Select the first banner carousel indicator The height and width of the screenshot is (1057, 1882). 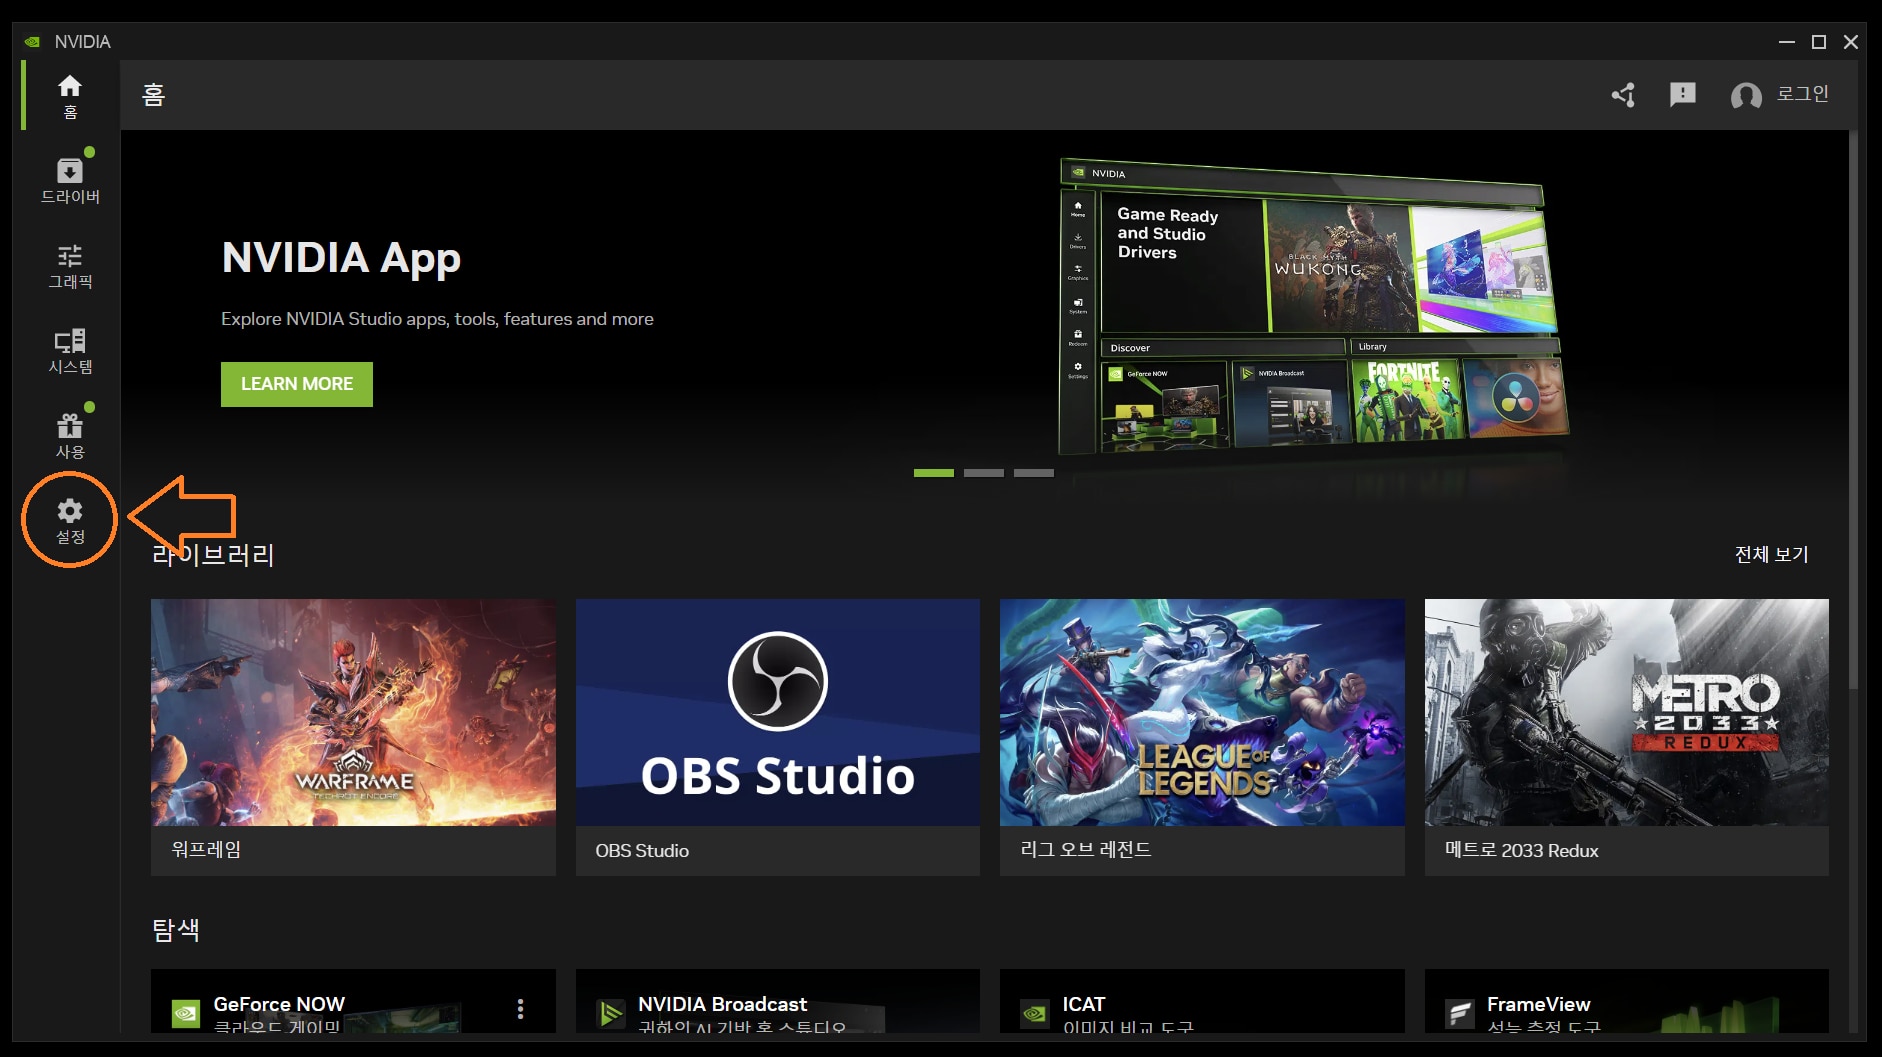tap(934, 473)
